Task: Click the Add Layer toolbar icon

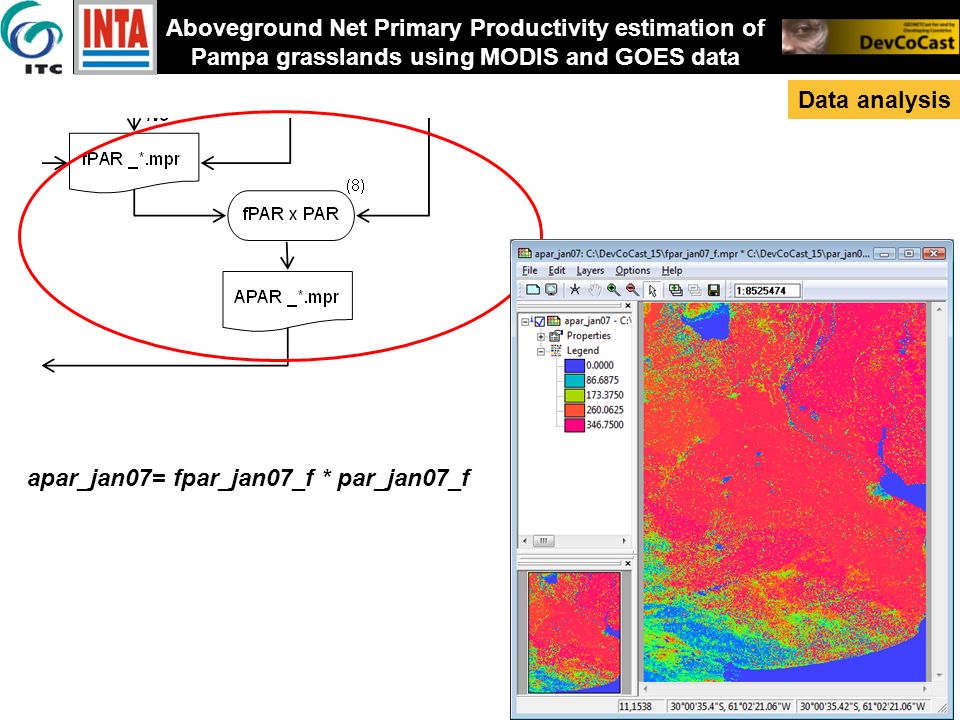Action: tap(675, 290)
